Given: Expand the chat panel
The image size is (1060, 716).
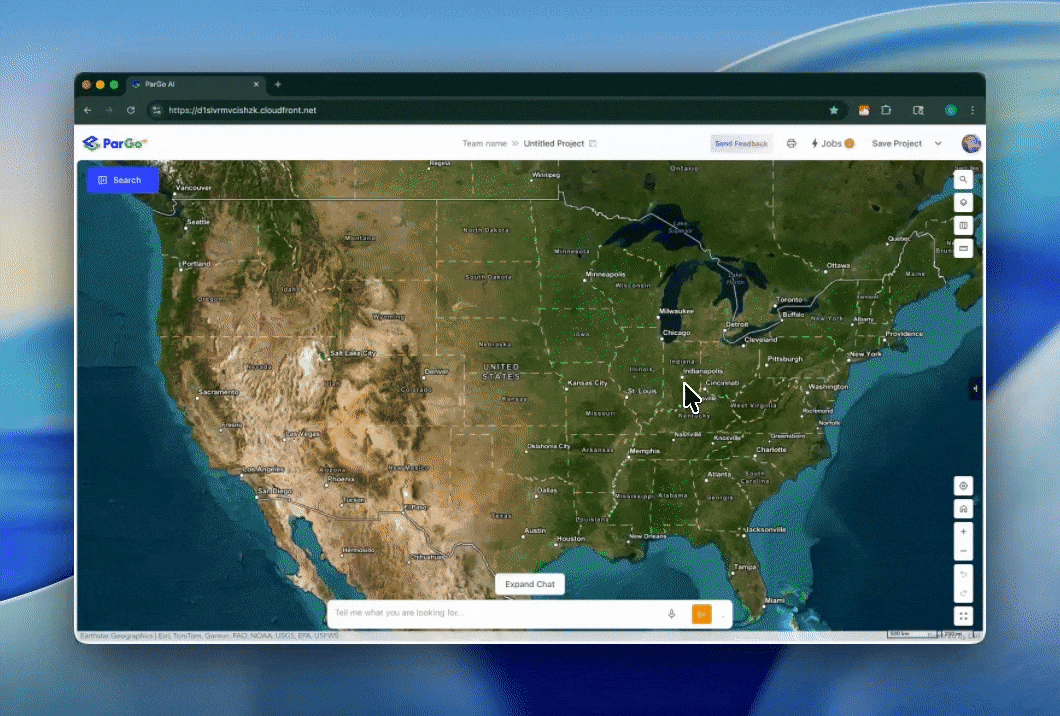Looking at the screenshot, I should [529, 584].
